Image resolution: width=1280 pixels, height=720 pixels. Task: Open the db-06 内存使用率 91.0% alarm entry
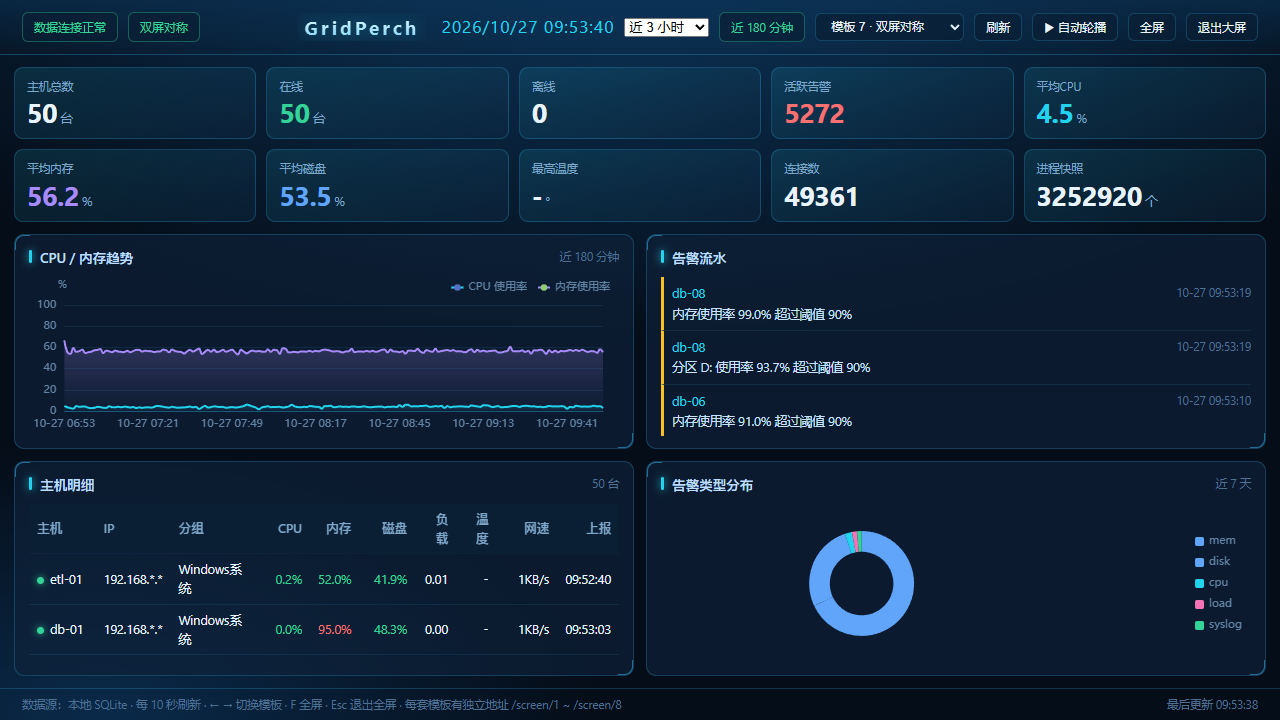tap(956, 411)
